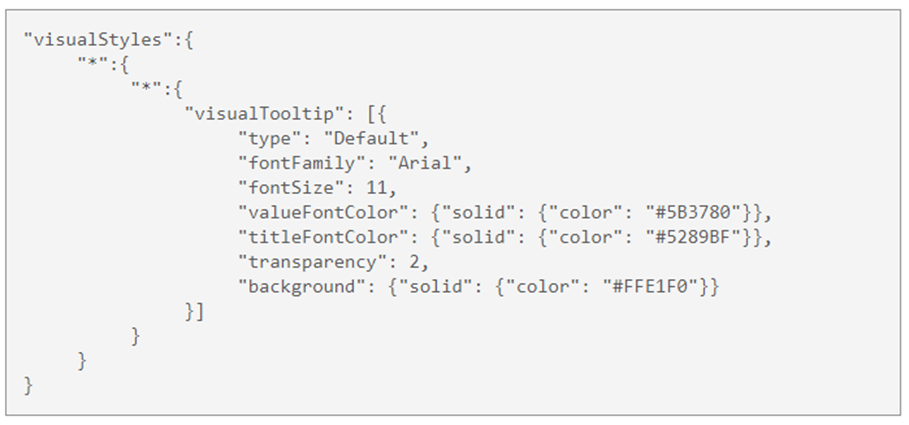
Task: Click the "visualStyles" key text
Action: [99, 41]
